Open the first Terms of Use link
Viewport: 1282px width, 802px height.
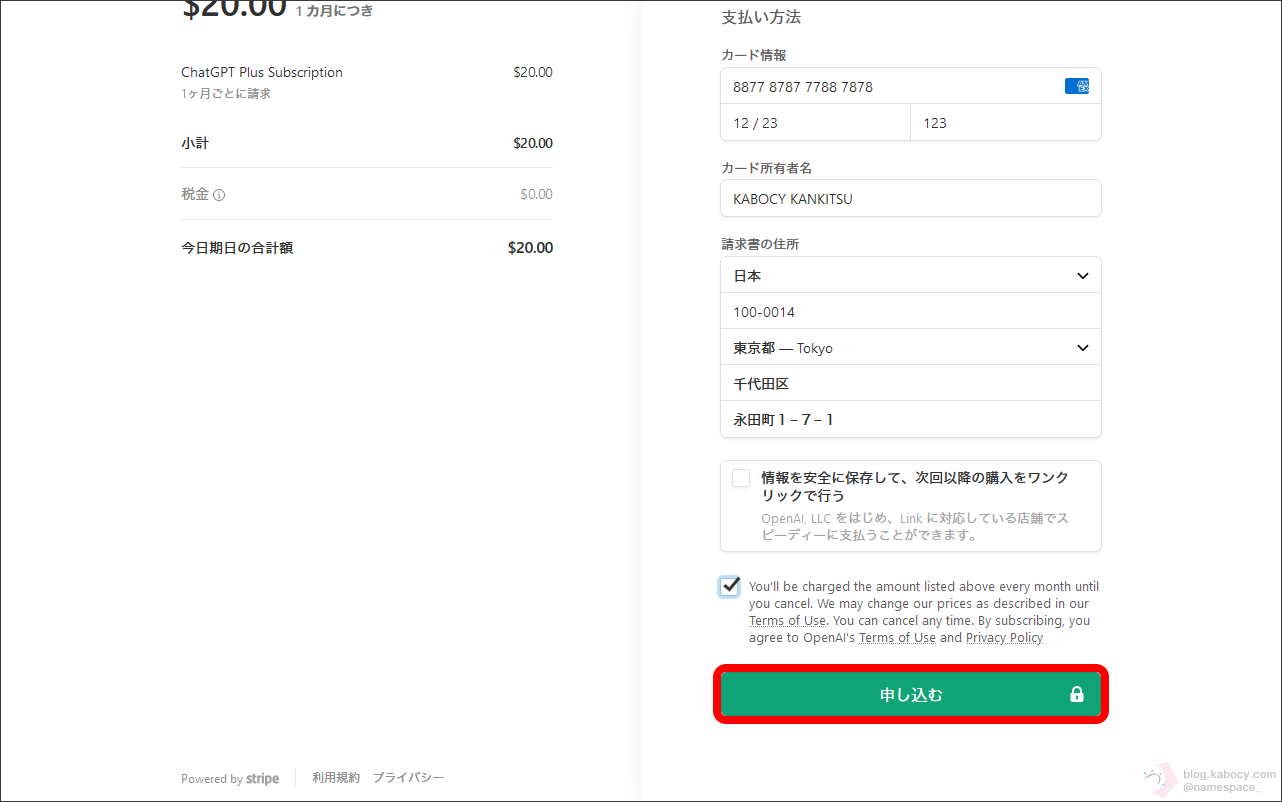point(787,621)
